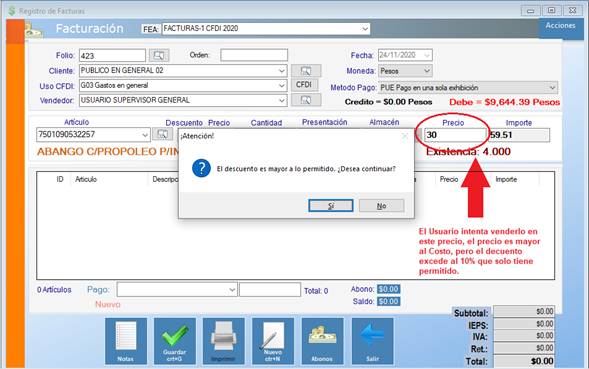Image resolution: width=589 pixels, height=369 pixels.
Task: Click the Folio input field
Action: click(112, 56)
